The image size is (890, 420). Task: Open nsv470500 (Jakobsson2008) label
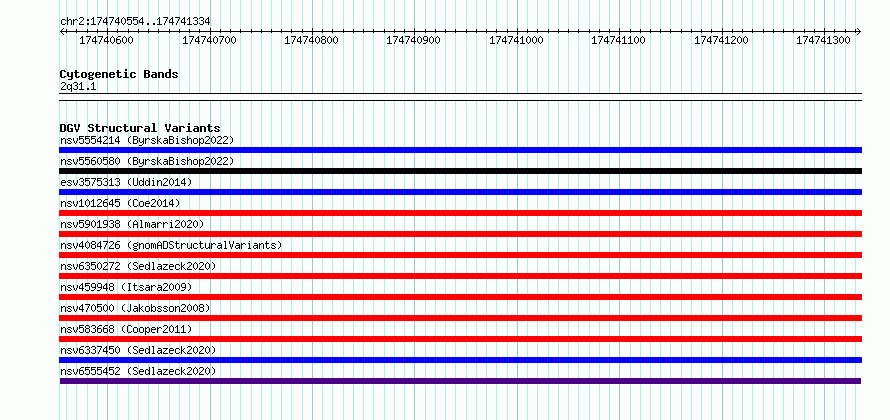[135, 308]
